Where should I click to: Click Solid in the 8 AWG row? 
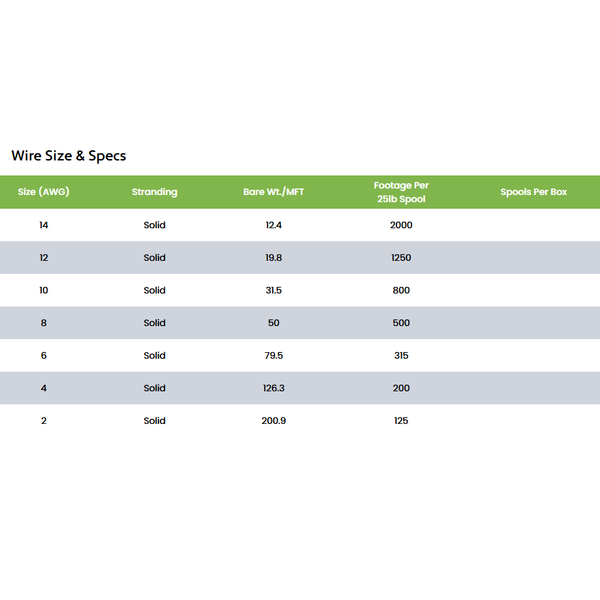click(x=155, y=323)
